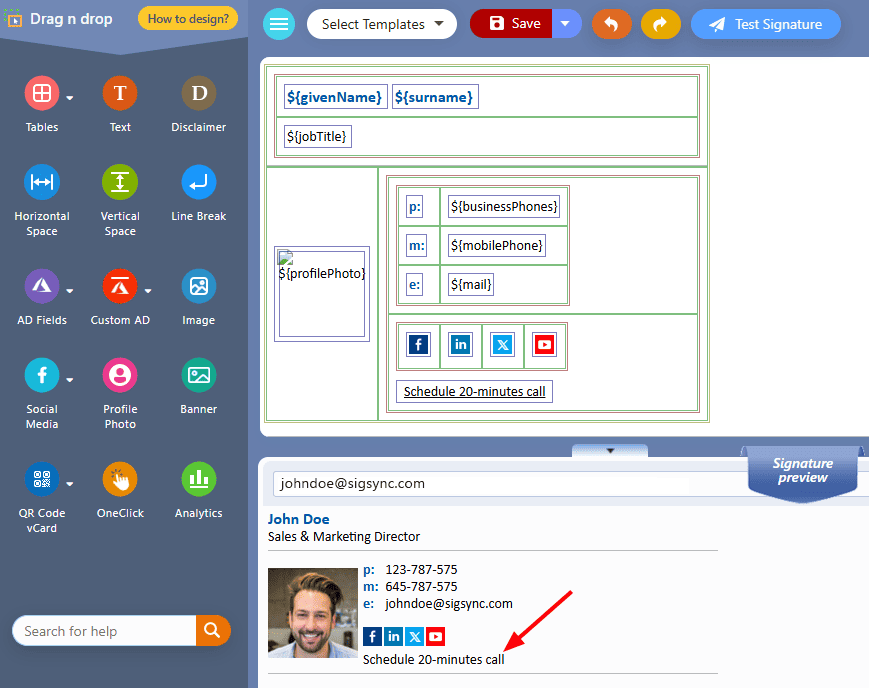Image resolution: width=869 pixels, height=688 pixels.
Task: Expand the Save options arrow
Action: click(566, 24)
